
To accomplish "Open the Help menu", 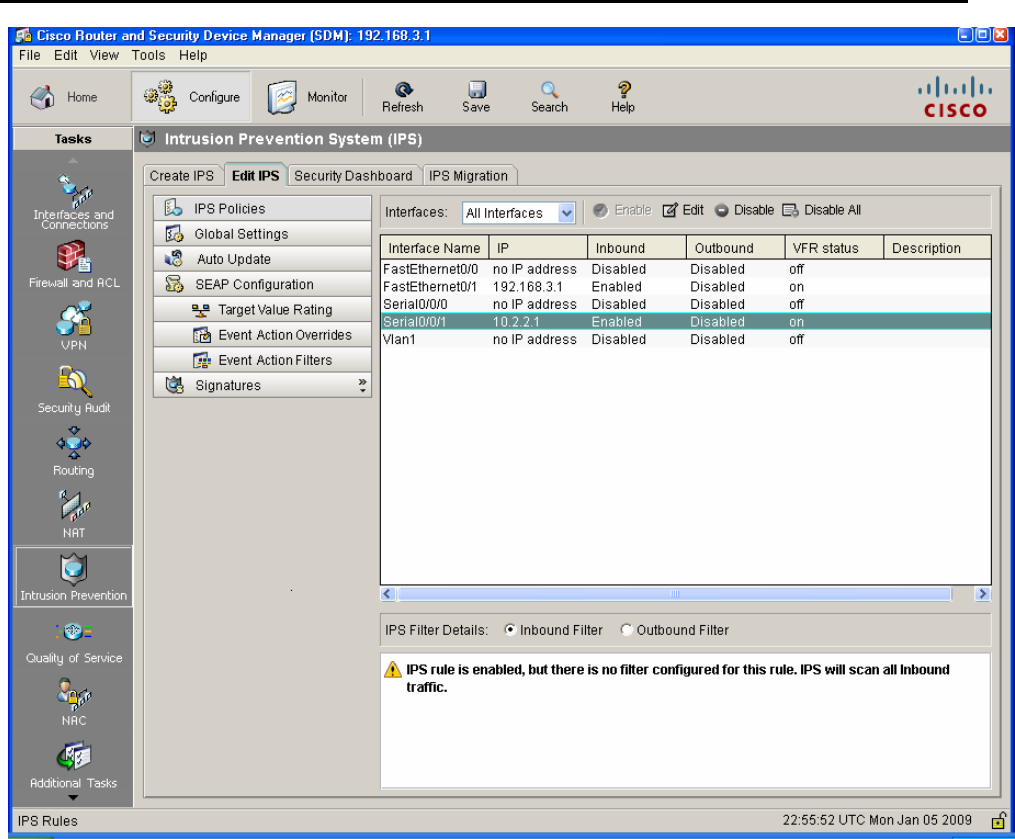I will click(x=193, y=56).
